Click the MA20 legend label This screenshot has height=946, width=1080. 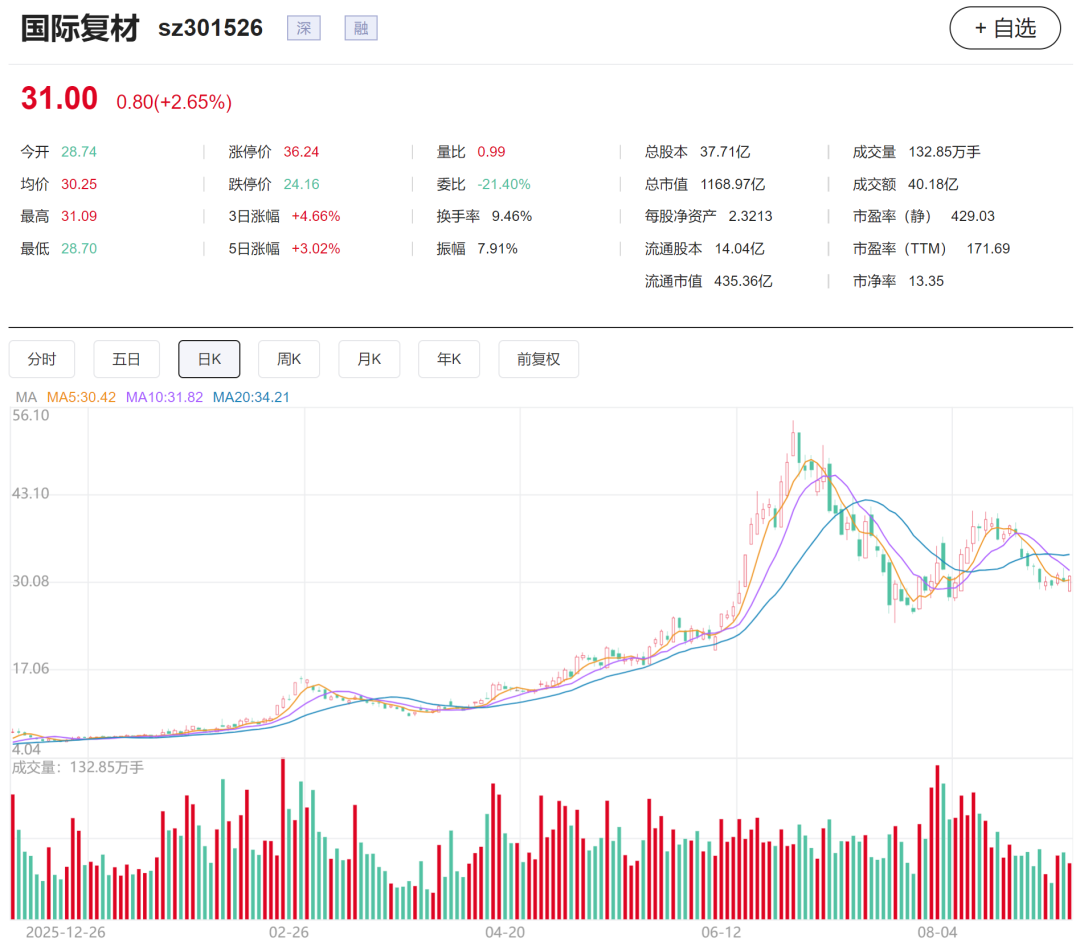click(x=251, y=398)
